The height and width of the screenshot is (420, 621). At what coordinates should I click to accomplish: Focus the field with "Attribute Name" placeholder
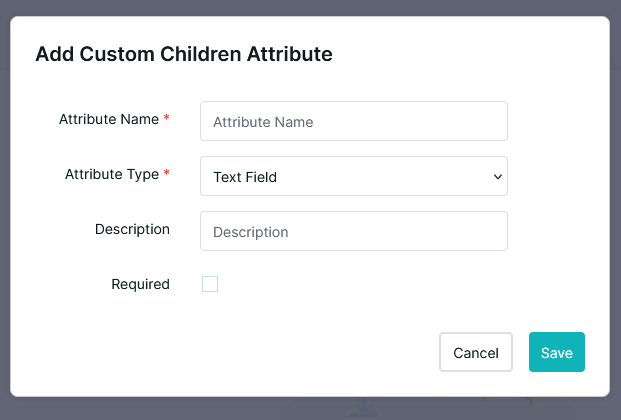coord(353,121)
